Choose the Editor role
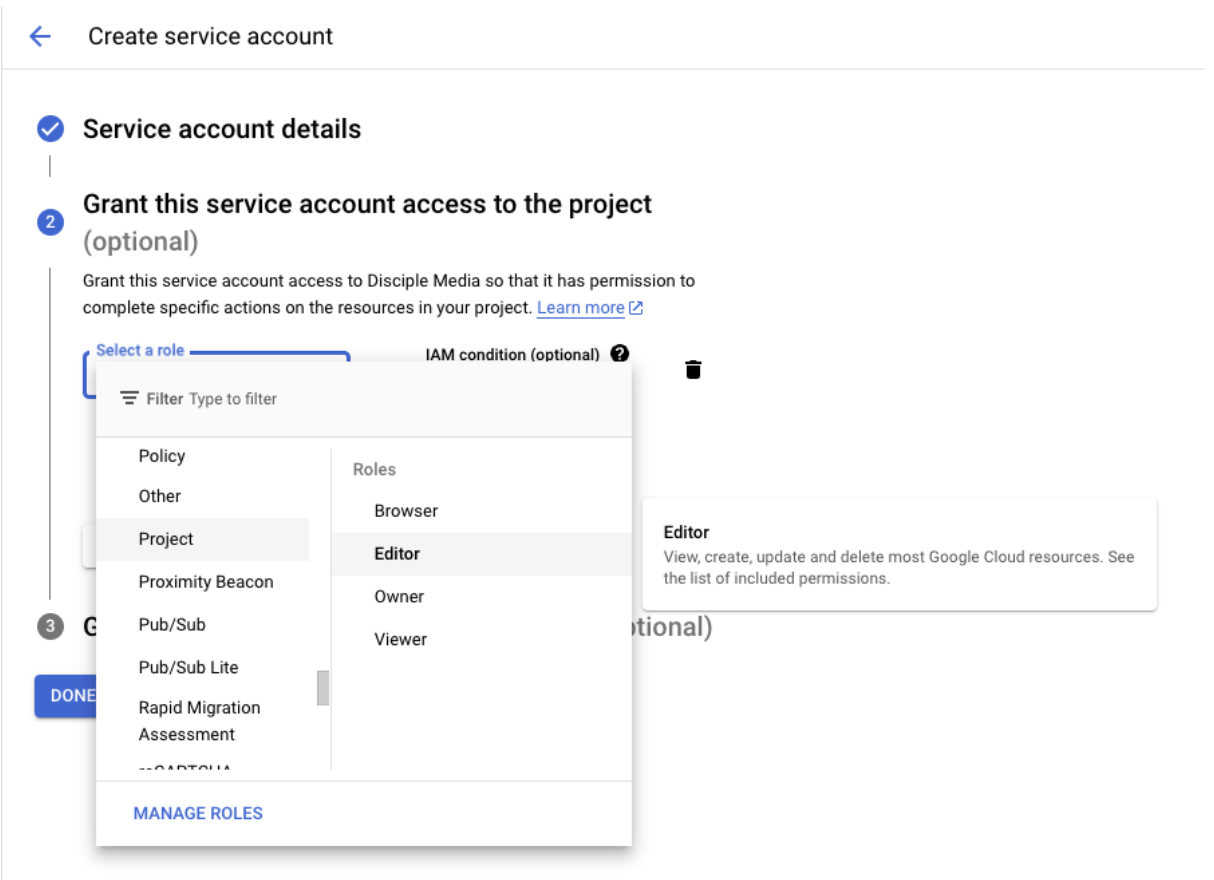The image size is (1214, 880). coord(397,554)
